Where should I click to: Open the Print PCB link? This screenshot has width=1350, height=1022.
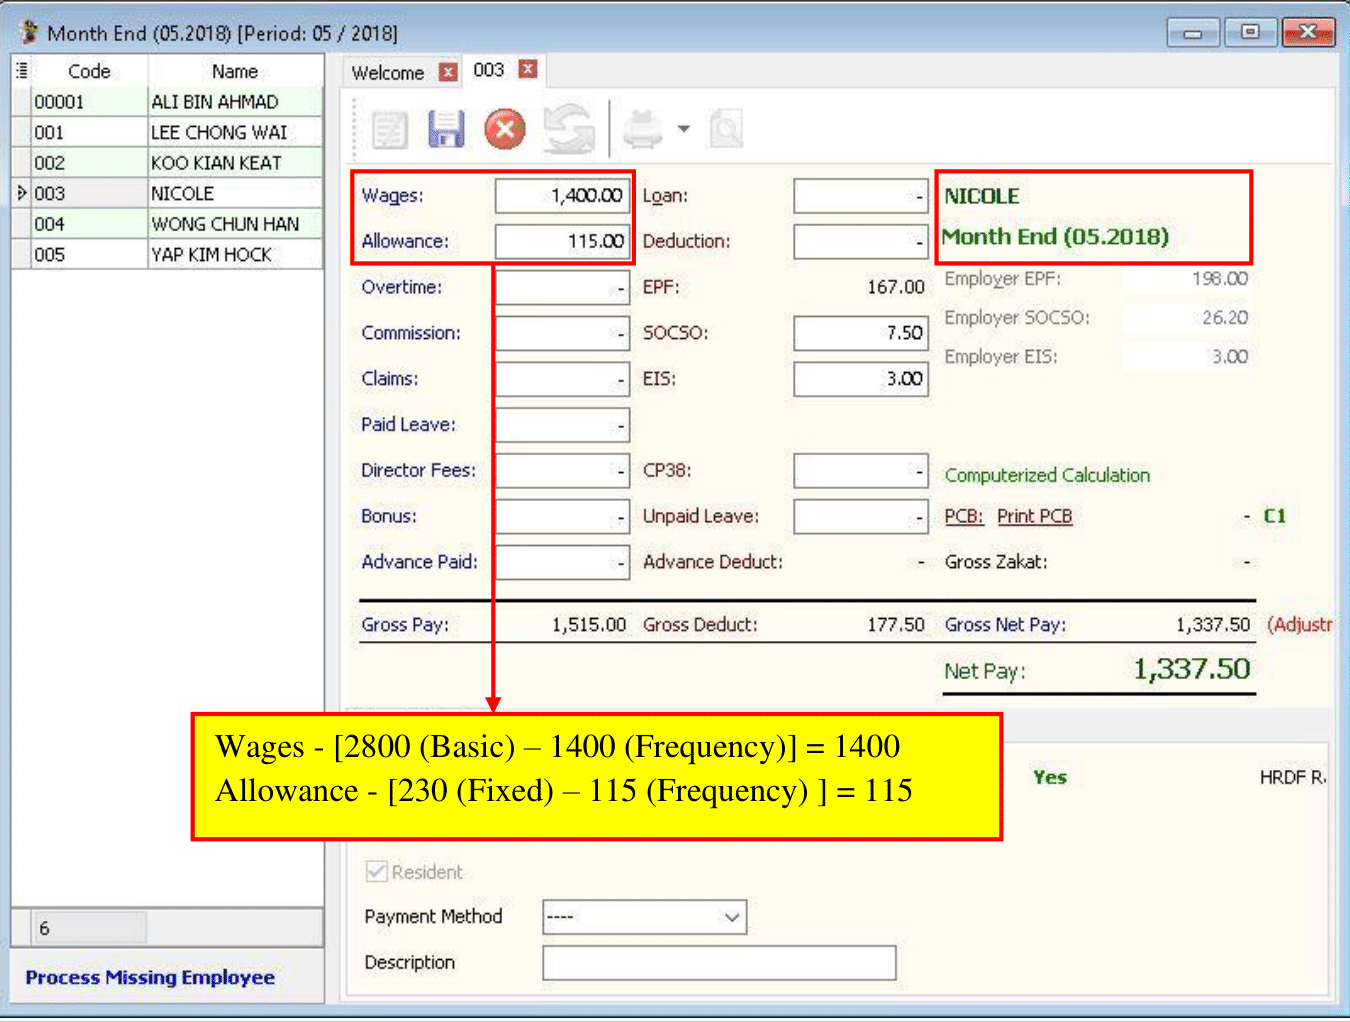point(1034,516)
